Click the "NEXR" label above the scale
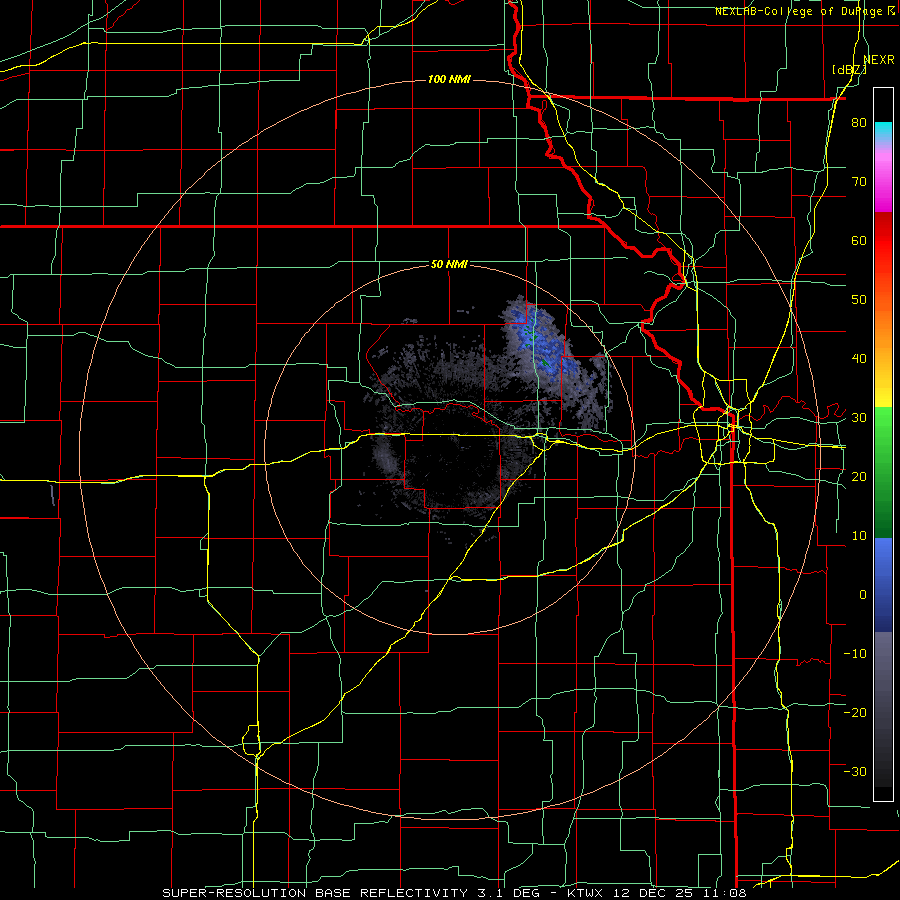Image resolution: width=900 pixels, height=900 pixels. pyautogui.click(x=879, y=59)
